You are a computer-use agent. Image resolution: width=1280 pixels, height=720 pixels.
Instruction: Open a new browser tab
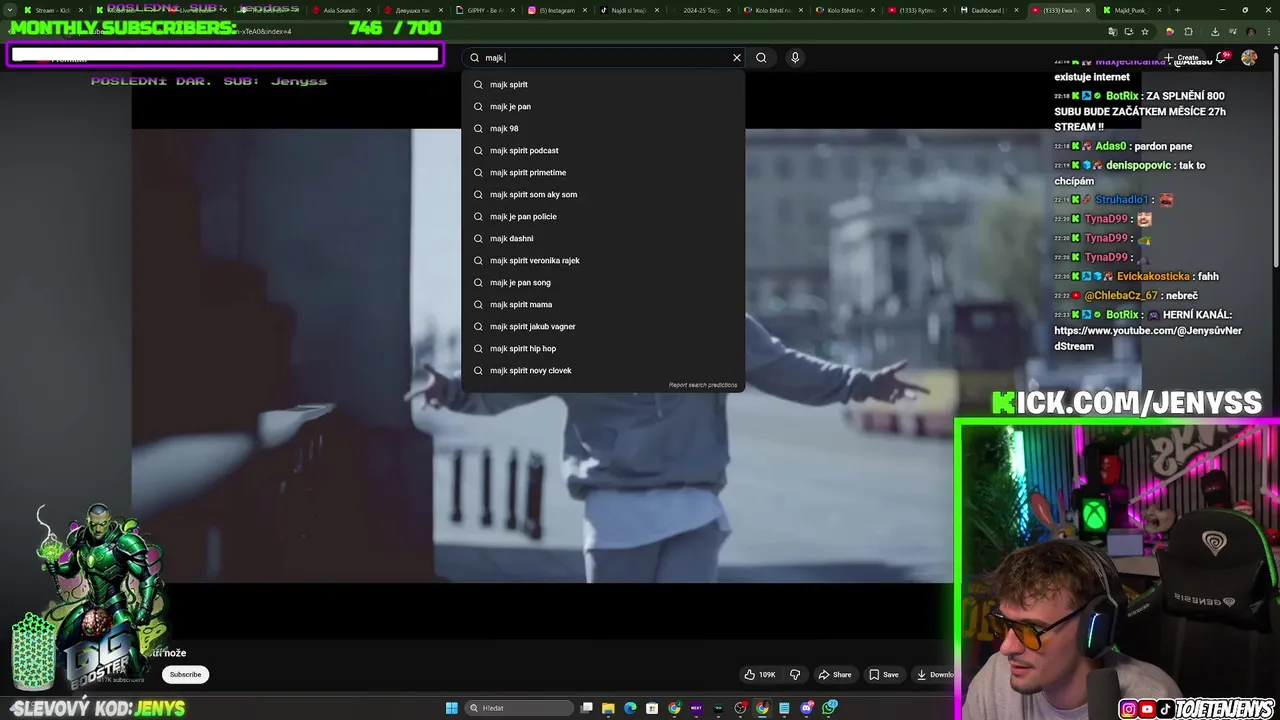(x=1177, y=10)
